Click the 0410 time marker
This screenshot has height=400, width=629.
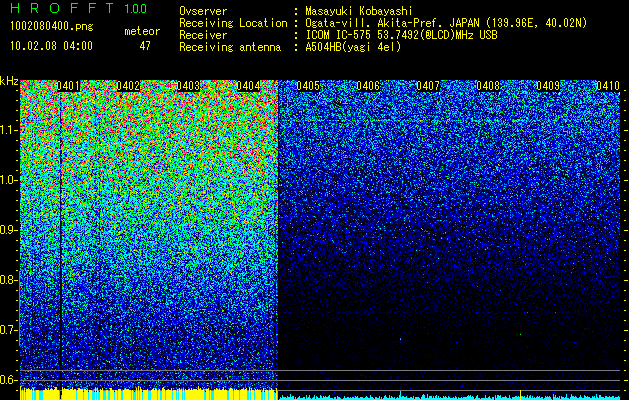pyautogui.click(x=608, y=86)
